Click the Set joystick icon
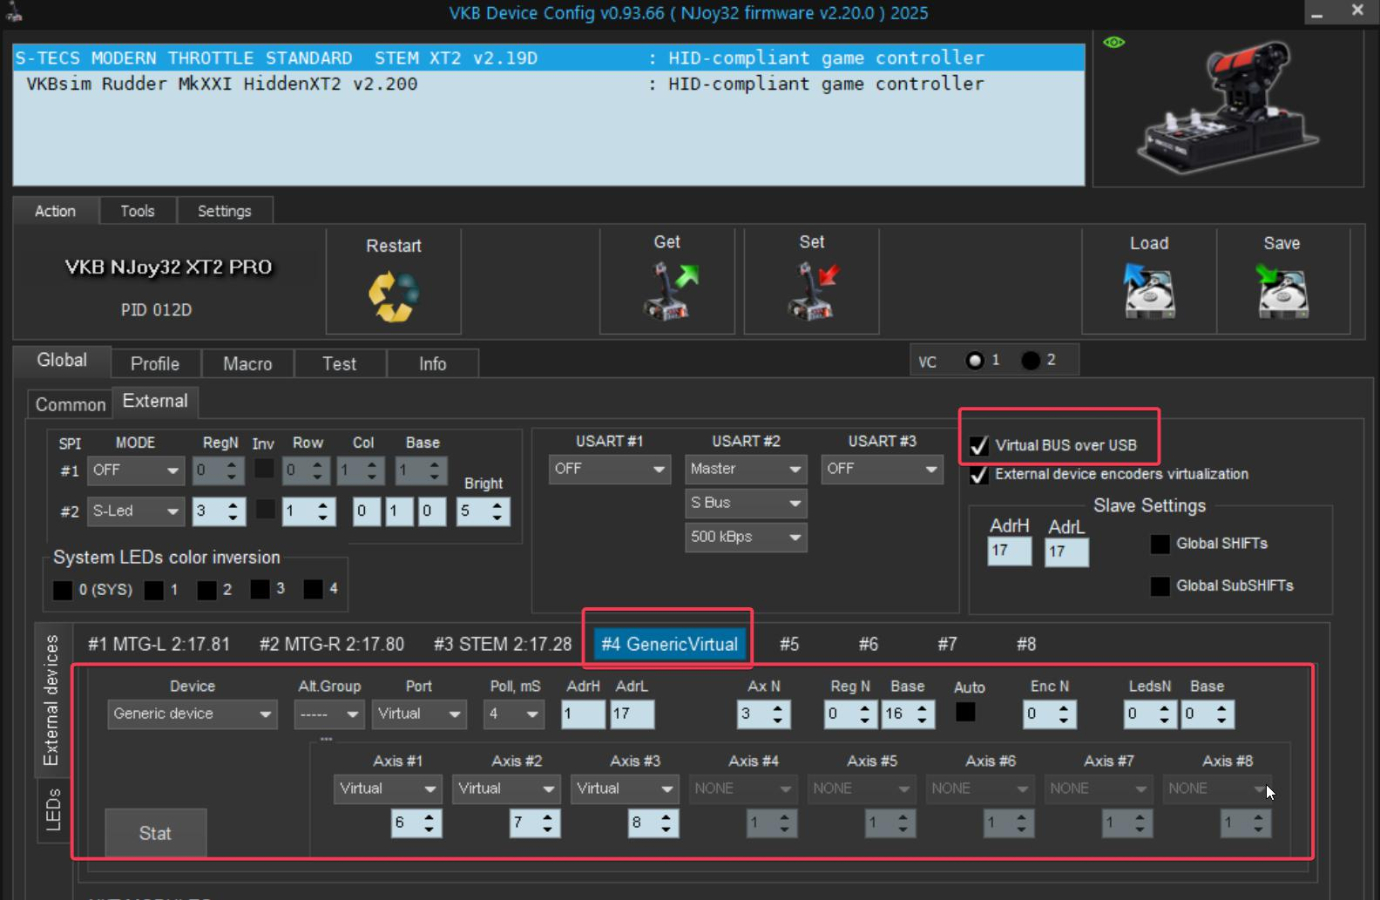The width and height of the screenshot is (1380, 900). pyautogui.click(x=811, y=291)
